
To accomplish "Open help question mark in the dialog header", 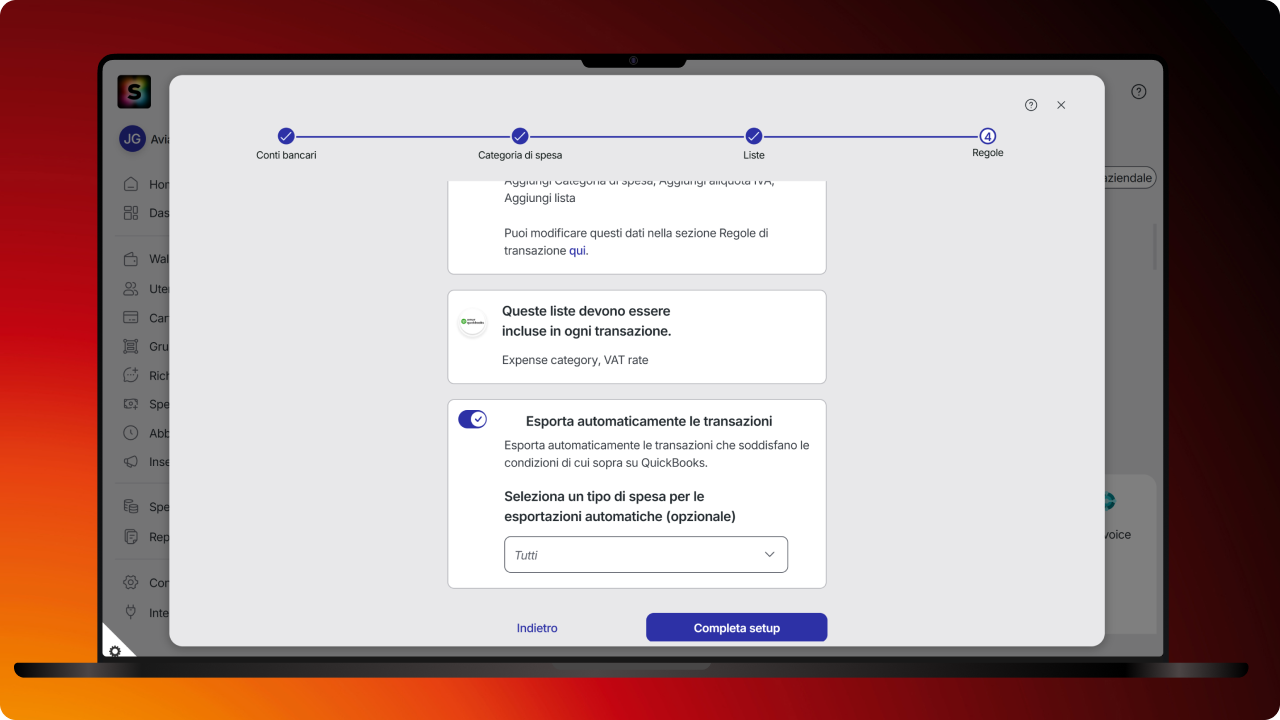I will pos(1031,105).
